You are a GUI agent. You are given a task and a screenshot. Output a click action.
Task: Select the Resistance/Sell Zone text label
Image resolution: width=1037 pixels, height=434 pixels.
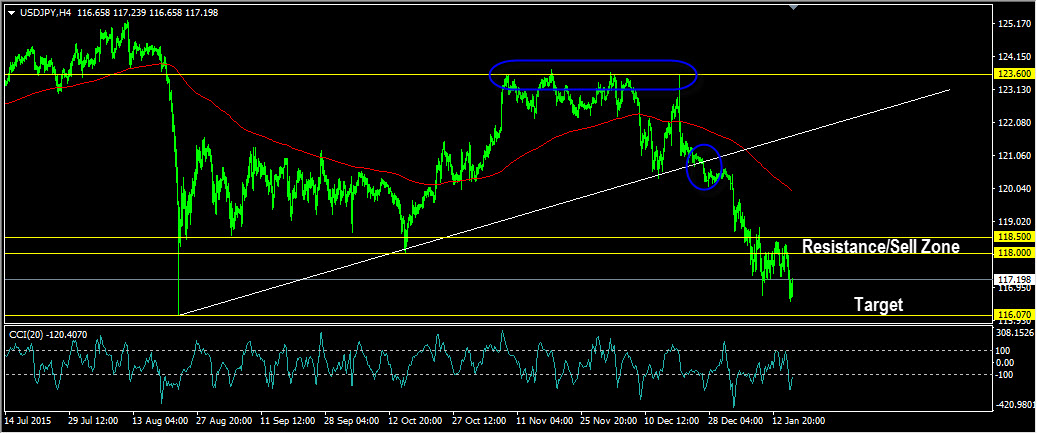(880, 247)
